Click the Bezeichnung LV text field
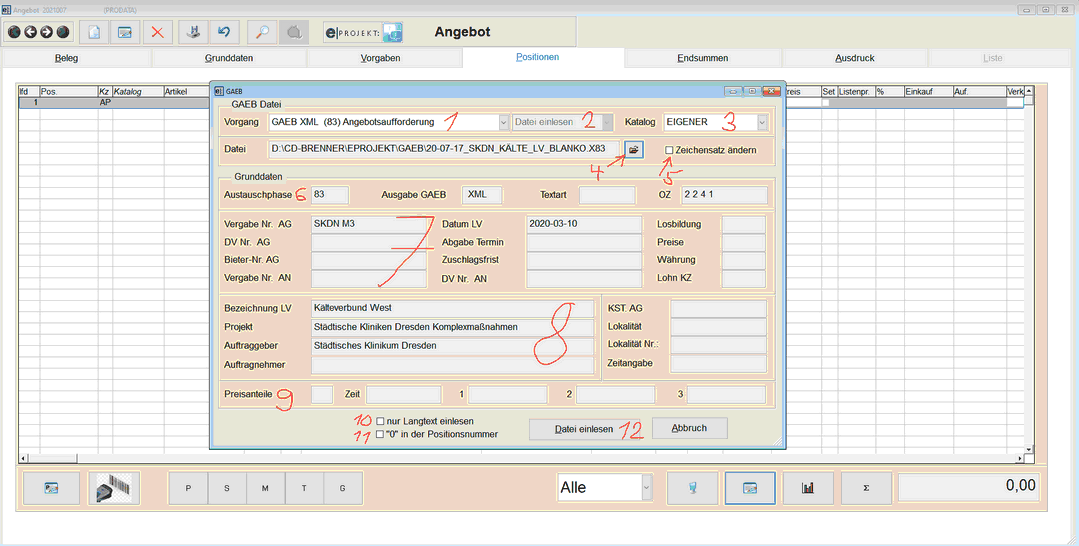Viewport: 1079px width, 546px height. 452,308
